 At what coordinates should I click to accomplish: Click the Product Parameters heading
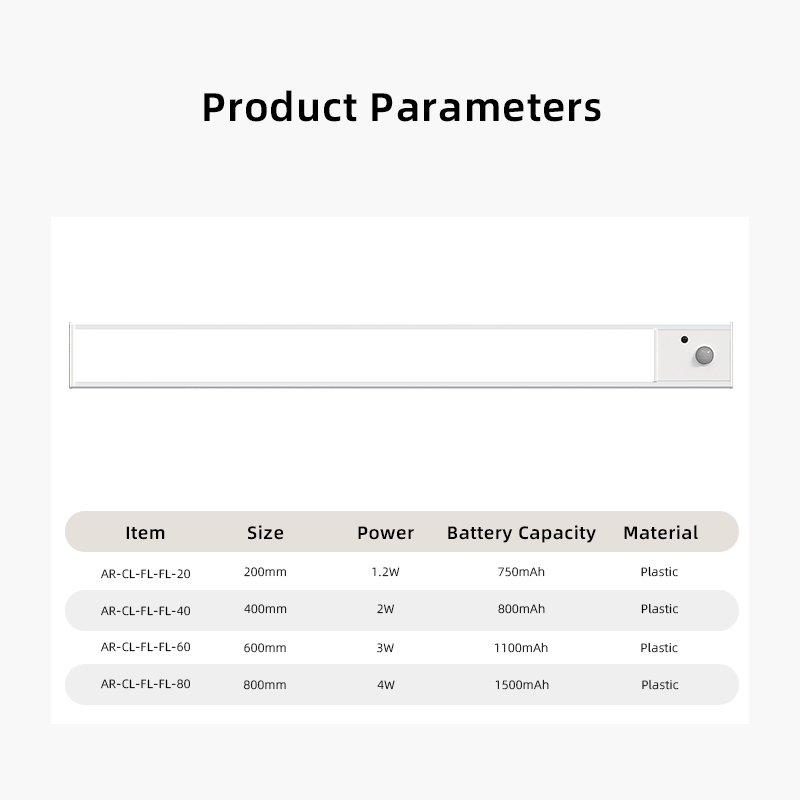coord(402,108)
